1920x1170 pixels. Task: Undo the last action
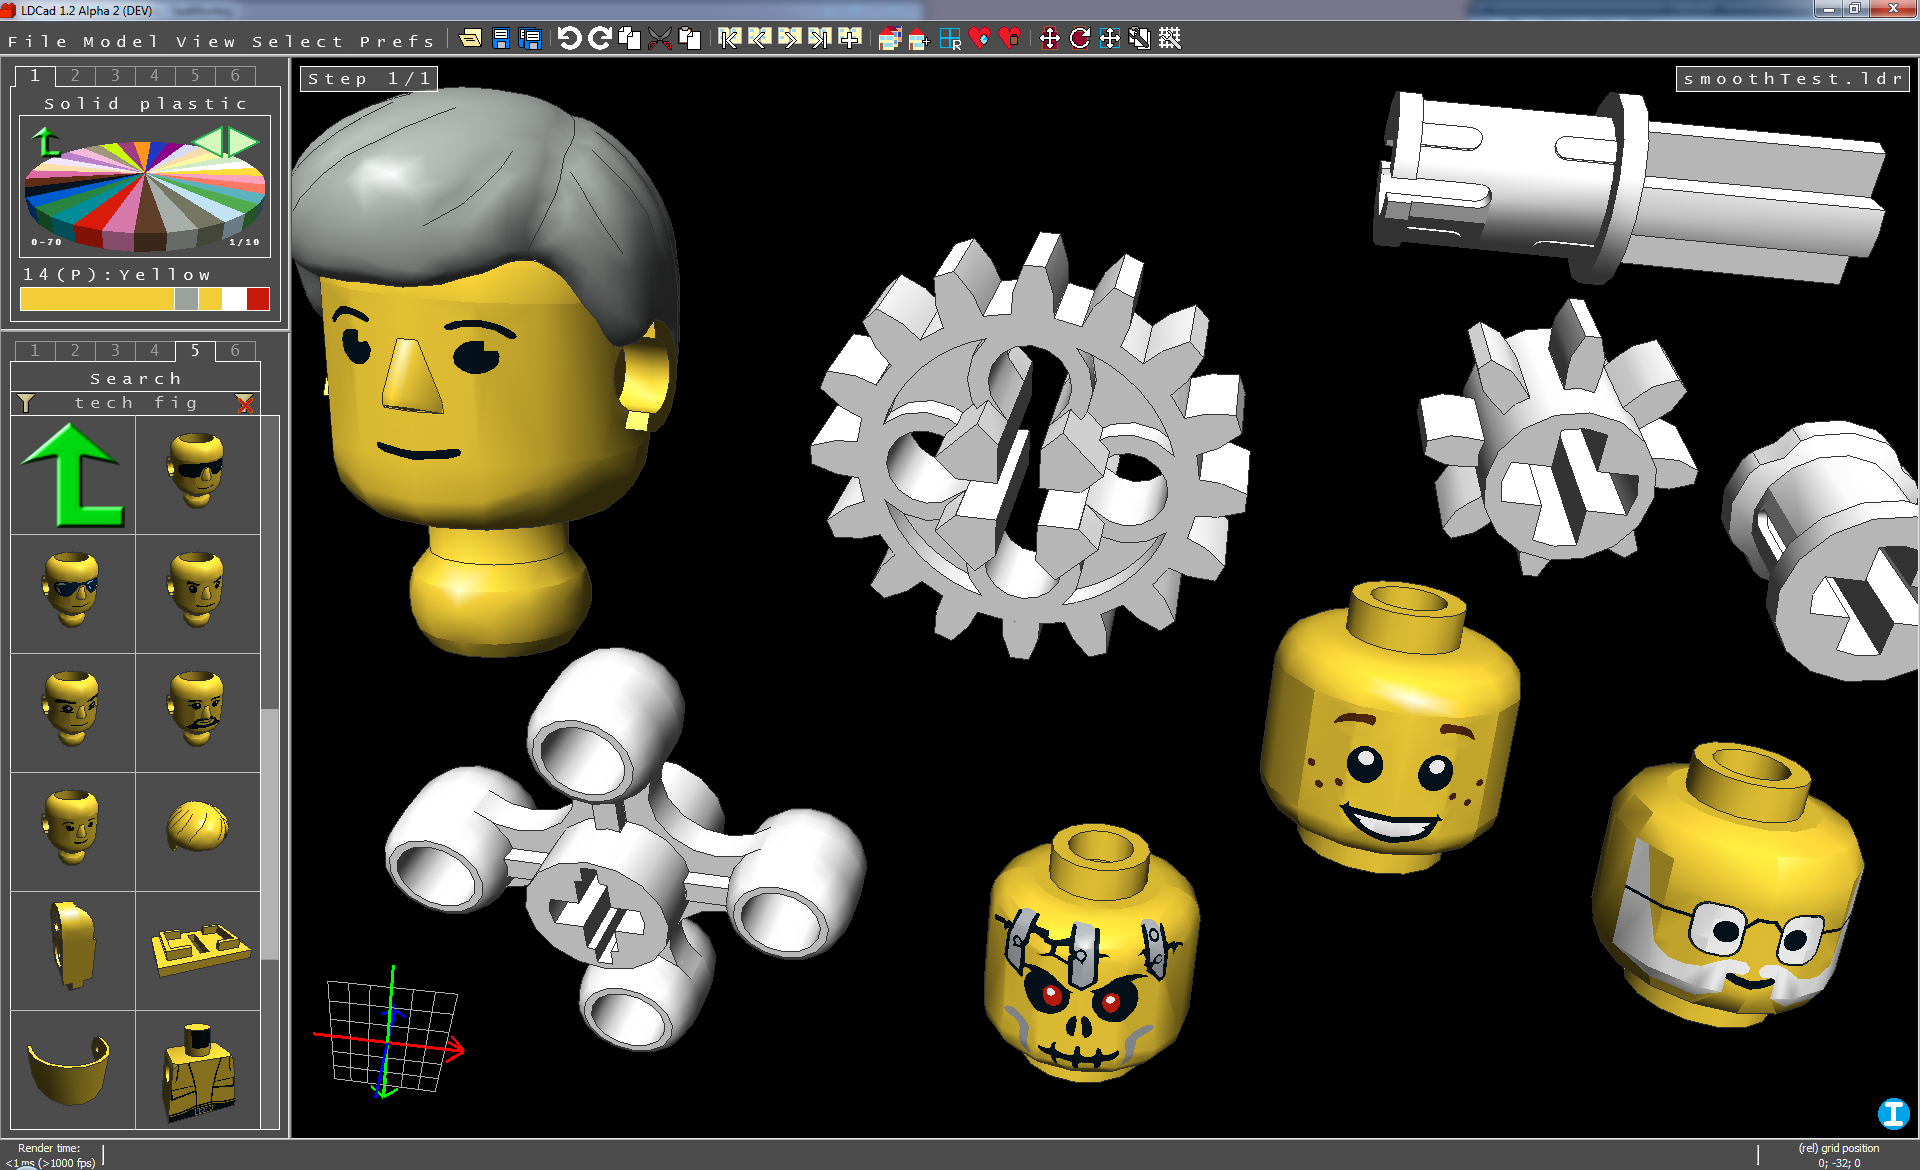pyautogui.click(x=569, y=39)
